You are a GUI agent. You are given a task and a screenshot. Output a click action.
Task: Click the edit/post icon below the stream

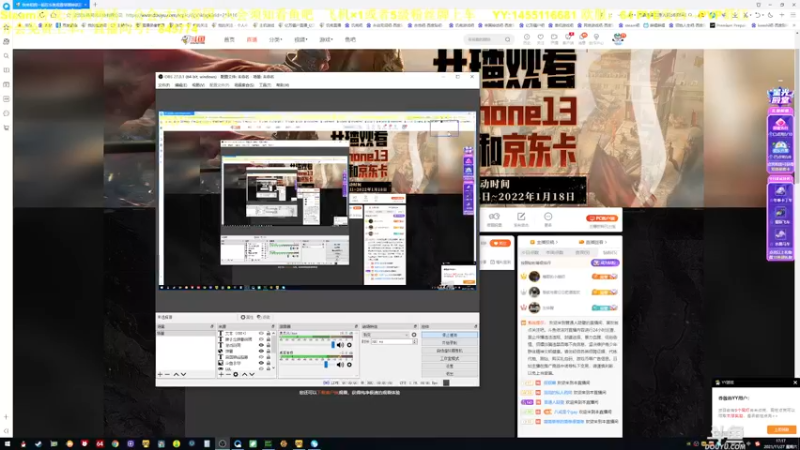521,217
